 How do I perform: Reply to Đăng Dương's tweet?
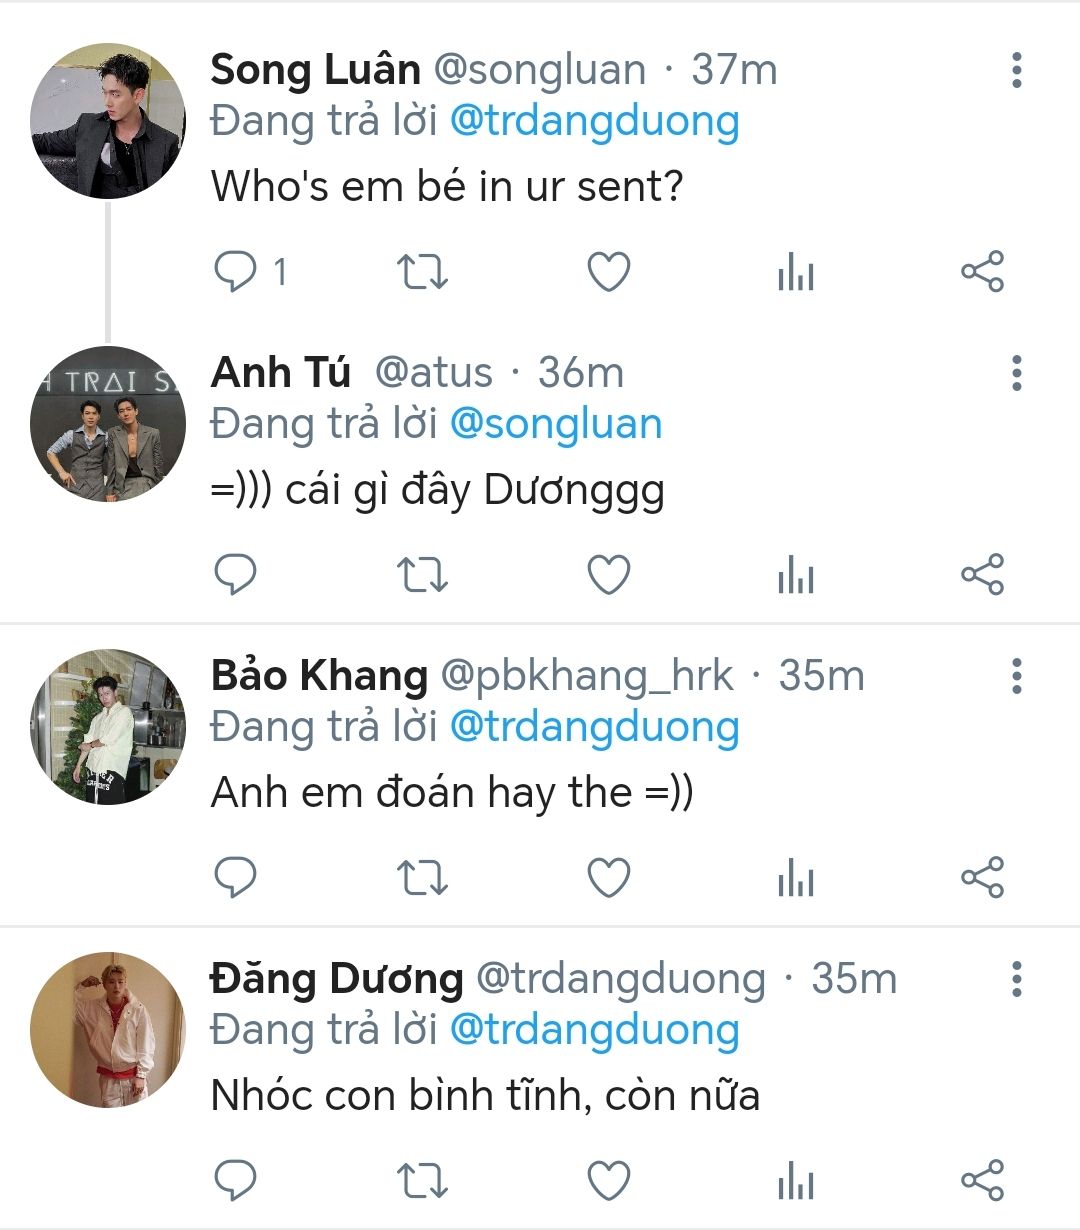point(236,1180)
